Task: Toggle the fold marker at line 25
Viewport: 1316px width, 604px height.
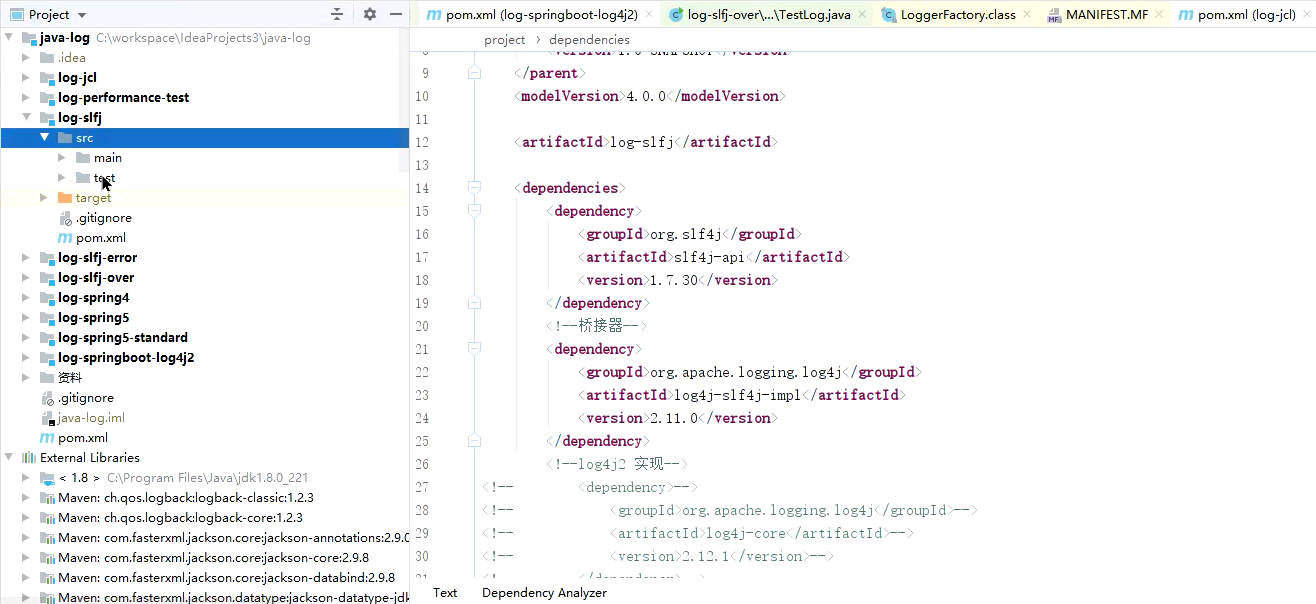Action: (x=474, y=441)
